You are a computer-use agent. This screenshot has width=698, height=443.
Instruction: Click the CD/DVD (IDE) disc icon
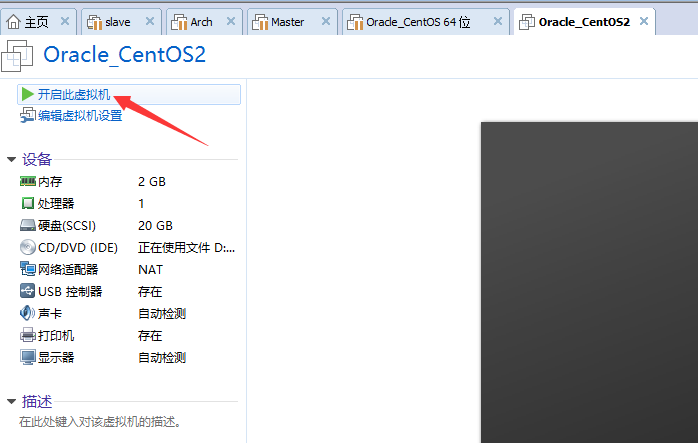point(28,247)
